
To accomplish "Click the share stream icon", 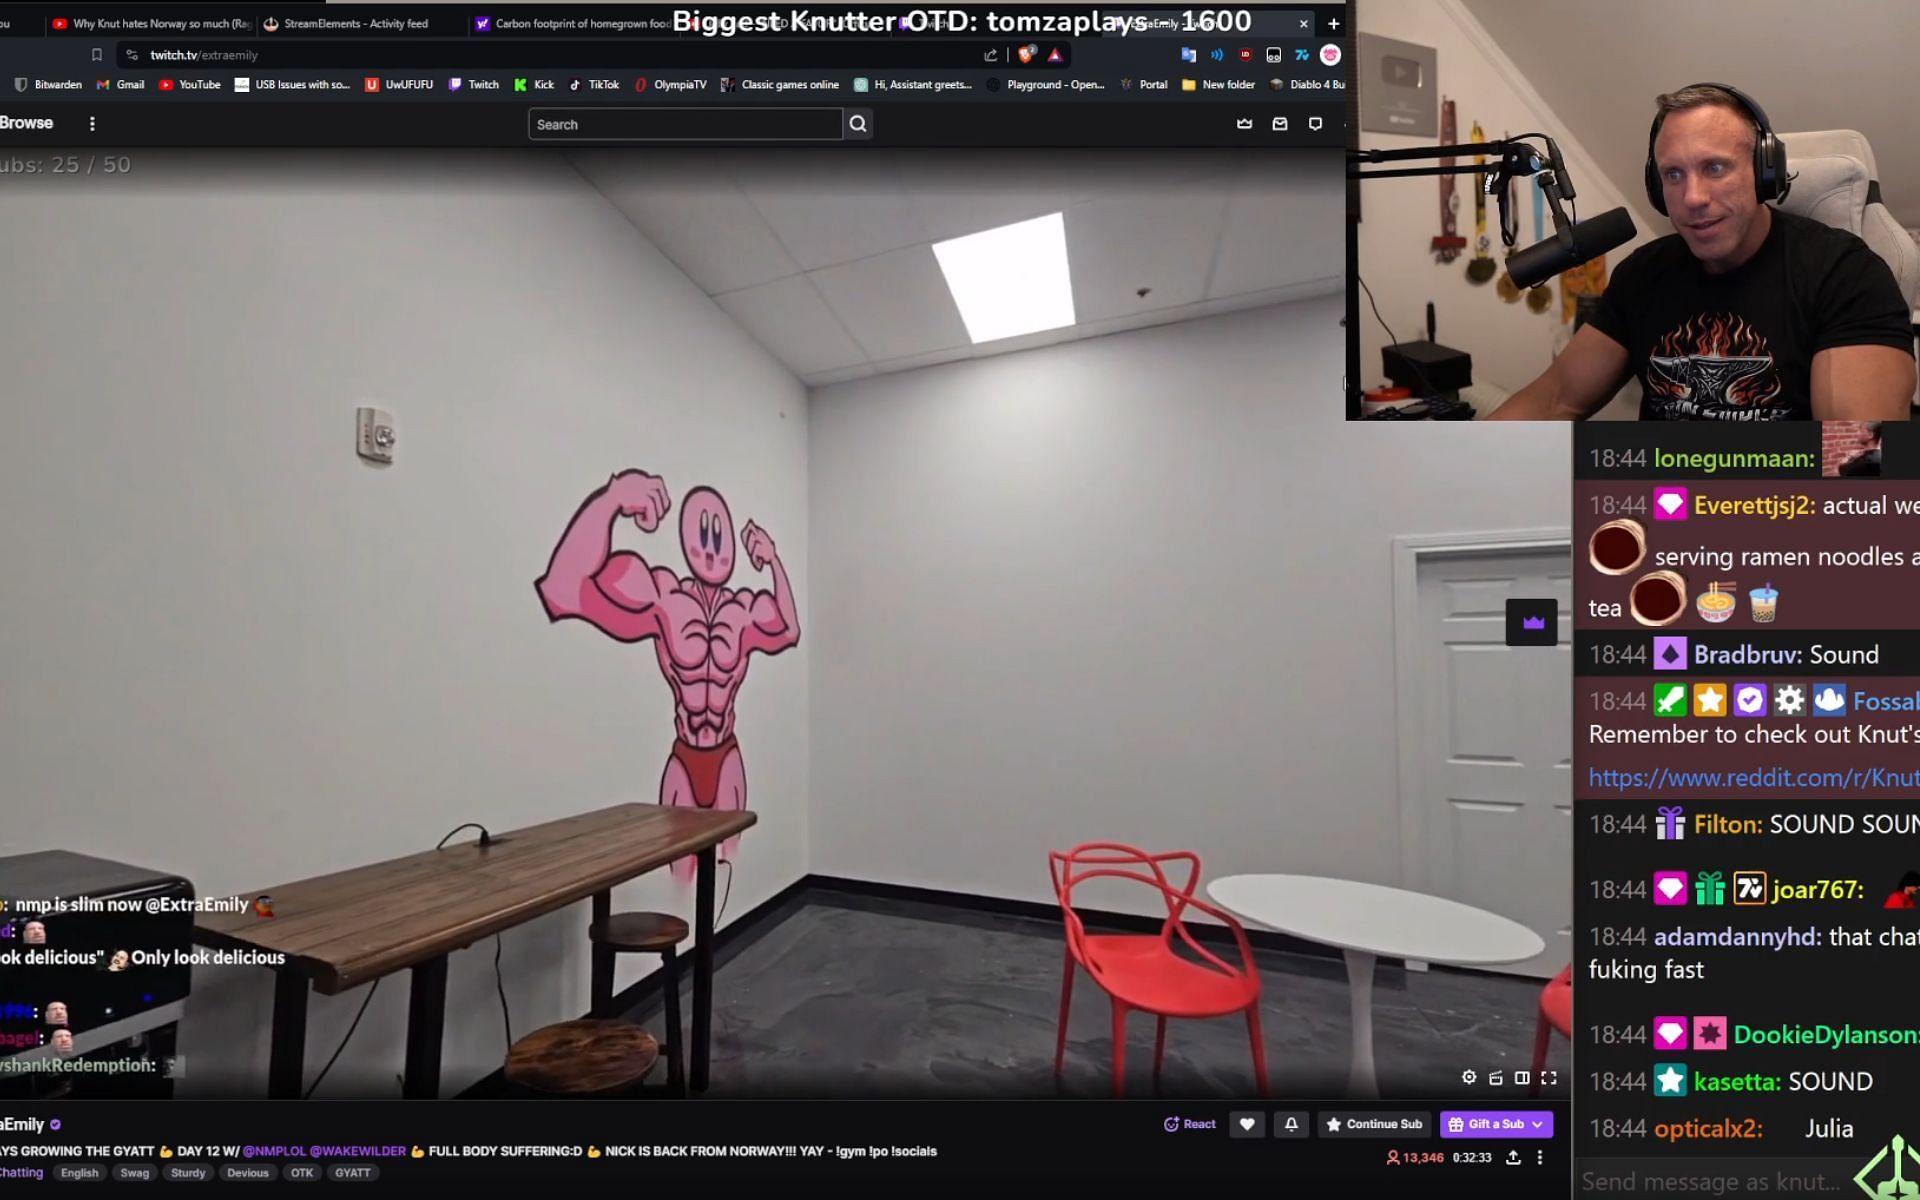I will (x=1514, y=1157).
